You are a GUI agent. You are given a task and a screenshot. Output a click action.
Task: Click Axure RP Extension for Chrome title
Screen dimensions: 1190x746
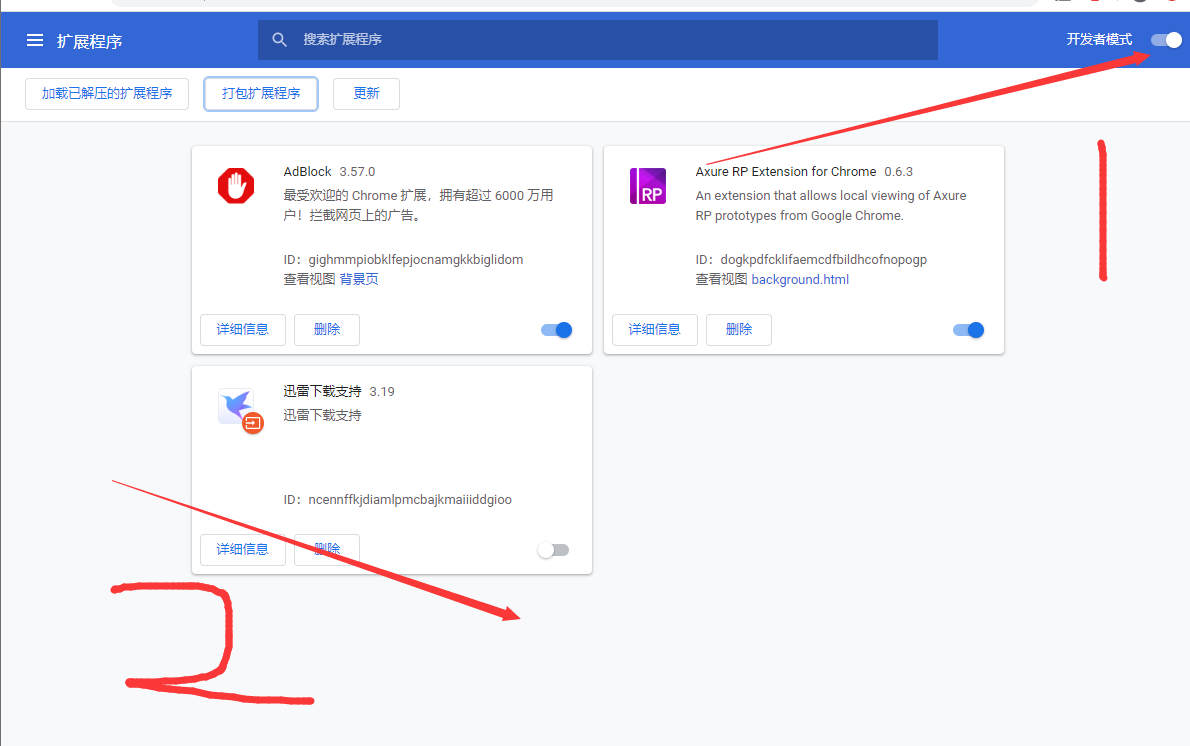[x=785, y=172]
